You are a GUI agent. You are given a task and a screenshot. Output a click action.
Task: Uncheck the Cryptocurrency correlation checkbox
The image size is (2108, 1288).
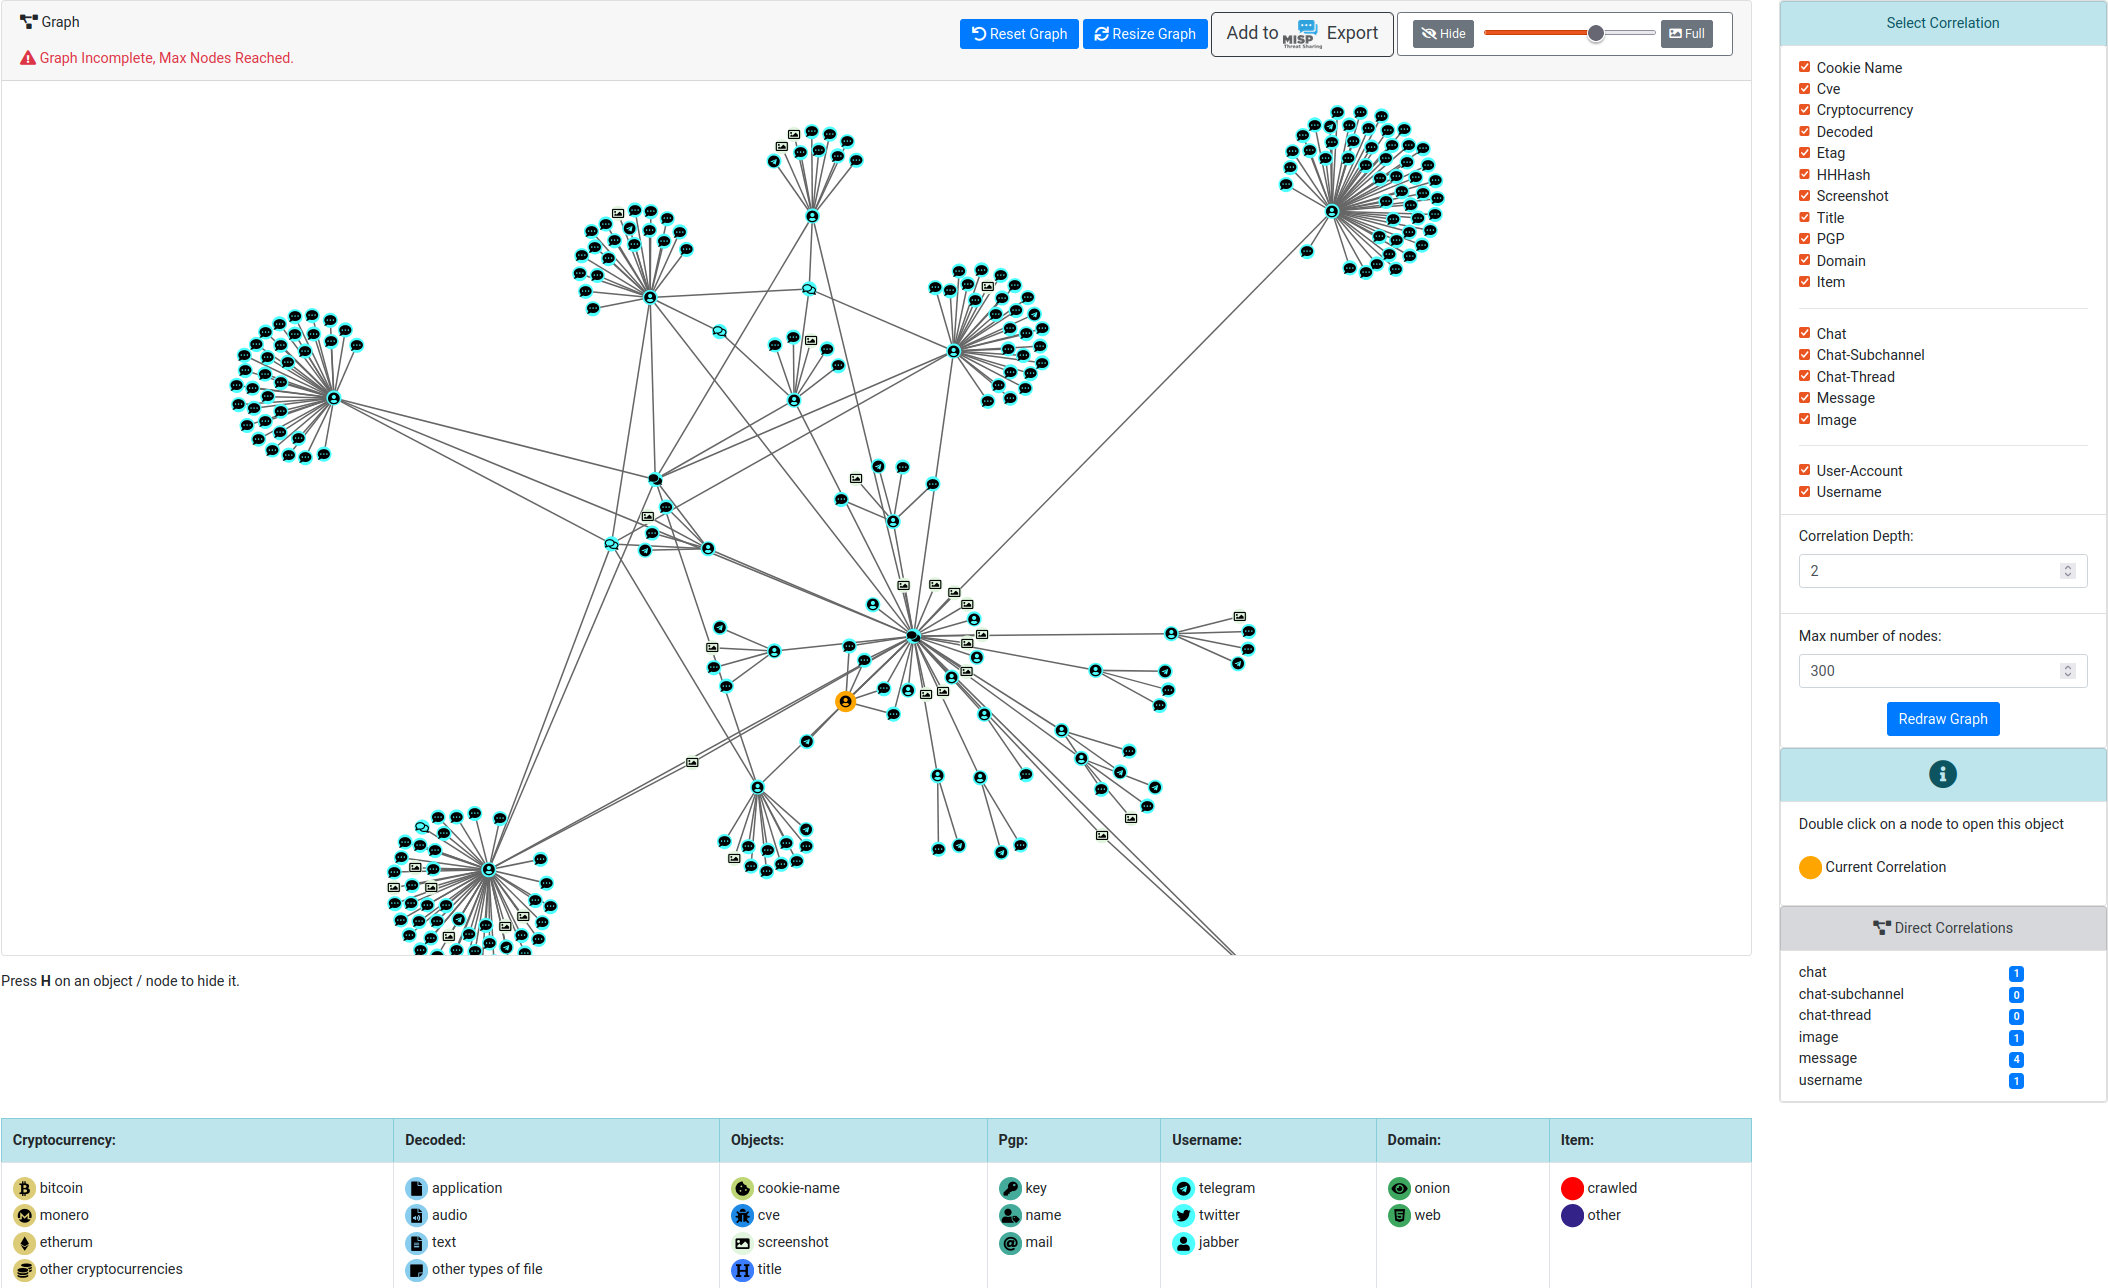click(x=1804, y=110)
